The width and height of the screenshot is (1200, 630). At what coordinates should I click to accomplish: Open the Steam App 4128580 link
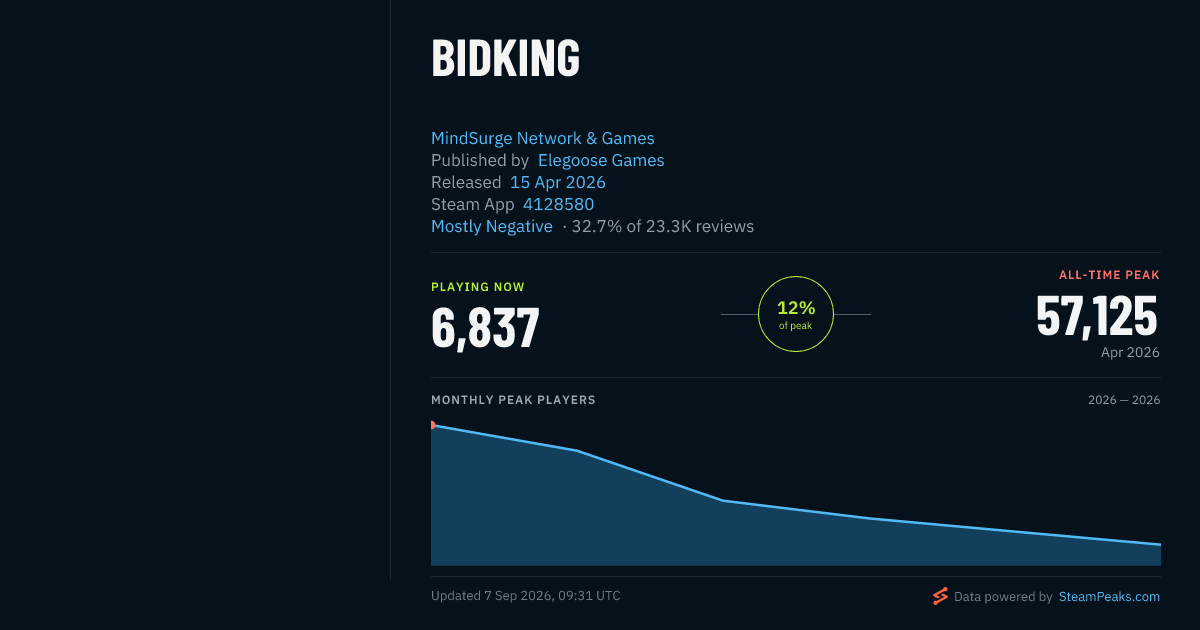(558, 204)
